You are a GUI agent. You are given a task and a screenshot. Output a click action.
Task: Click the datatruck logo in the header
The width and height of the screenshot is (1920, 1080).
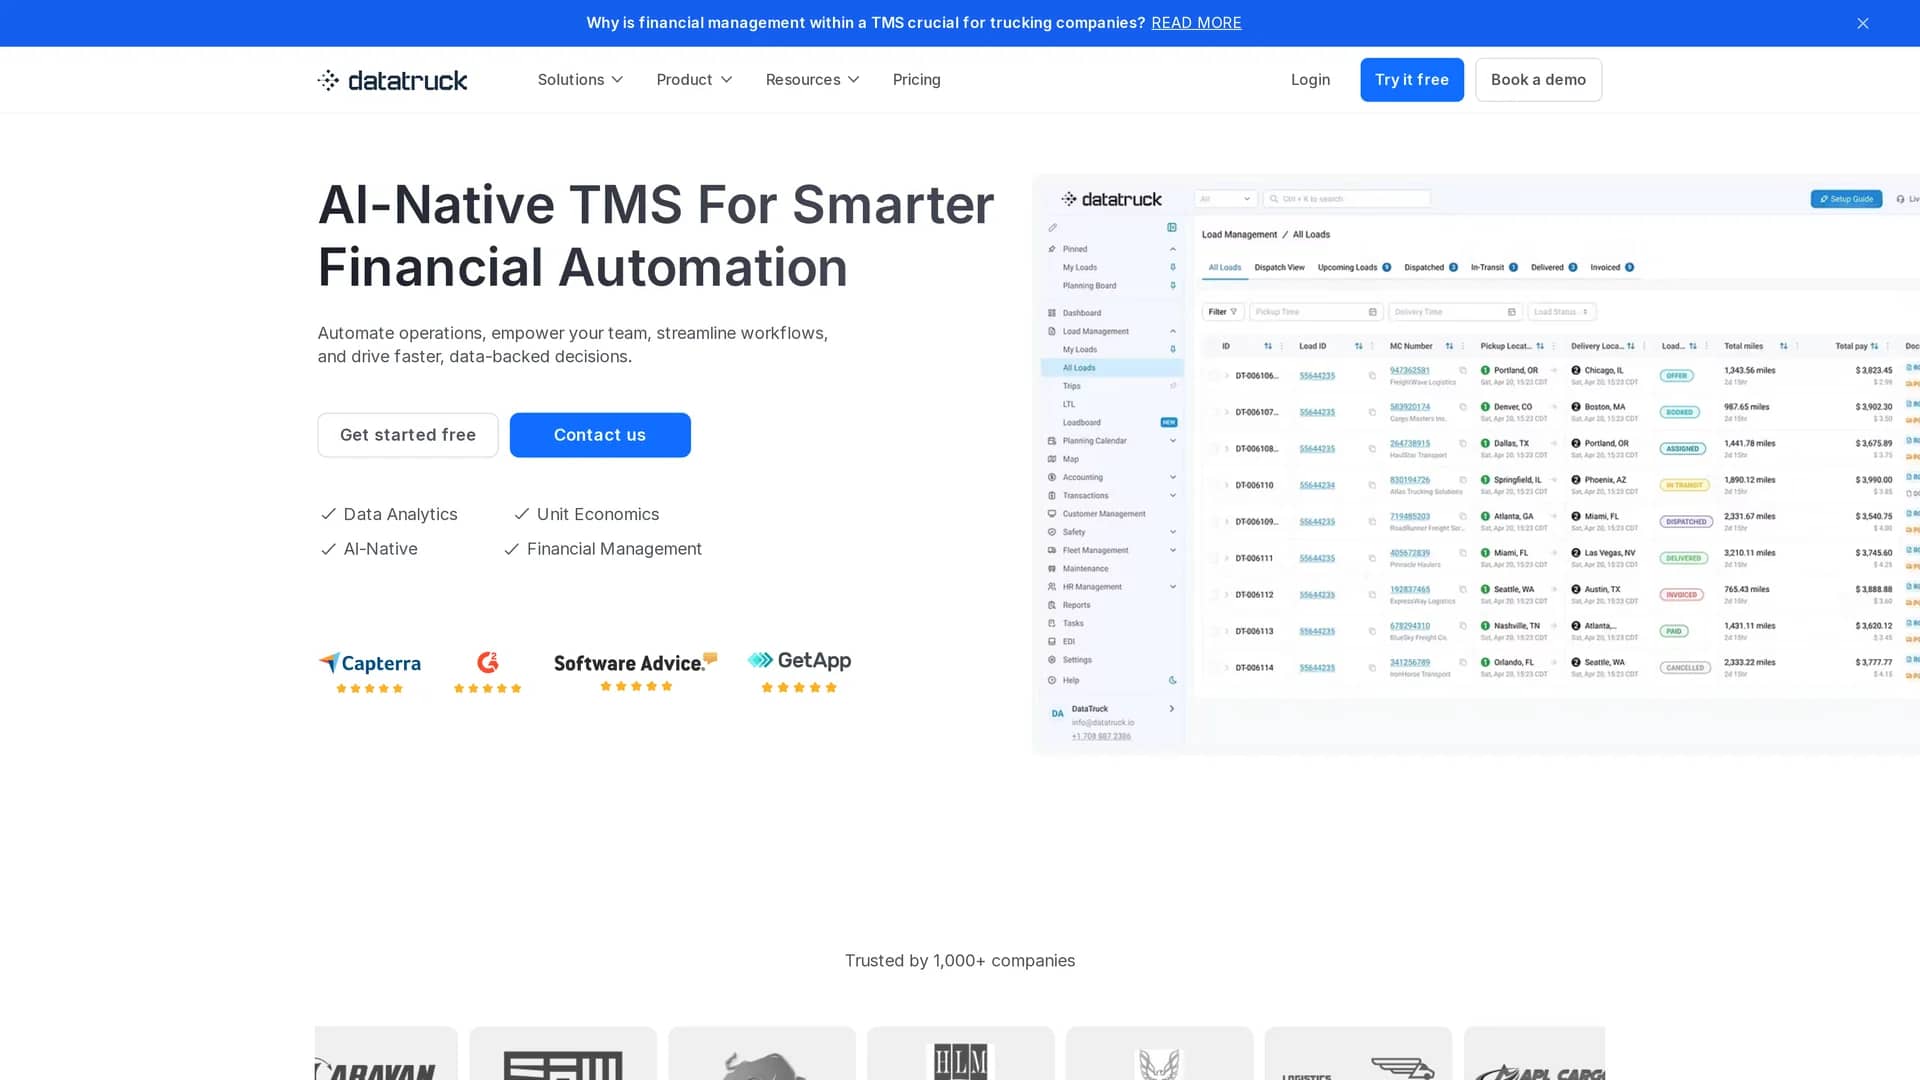tap(392, 80)
